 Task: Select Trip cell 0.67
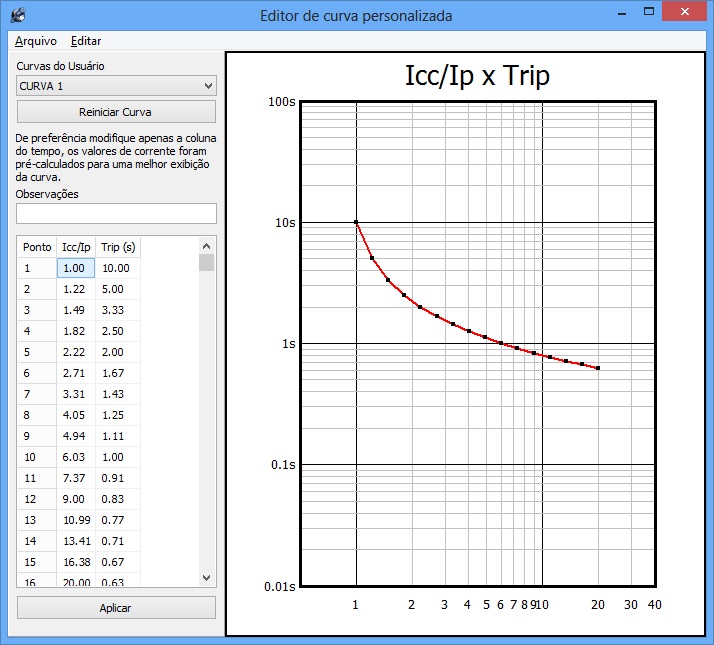(x=118, y=562)
